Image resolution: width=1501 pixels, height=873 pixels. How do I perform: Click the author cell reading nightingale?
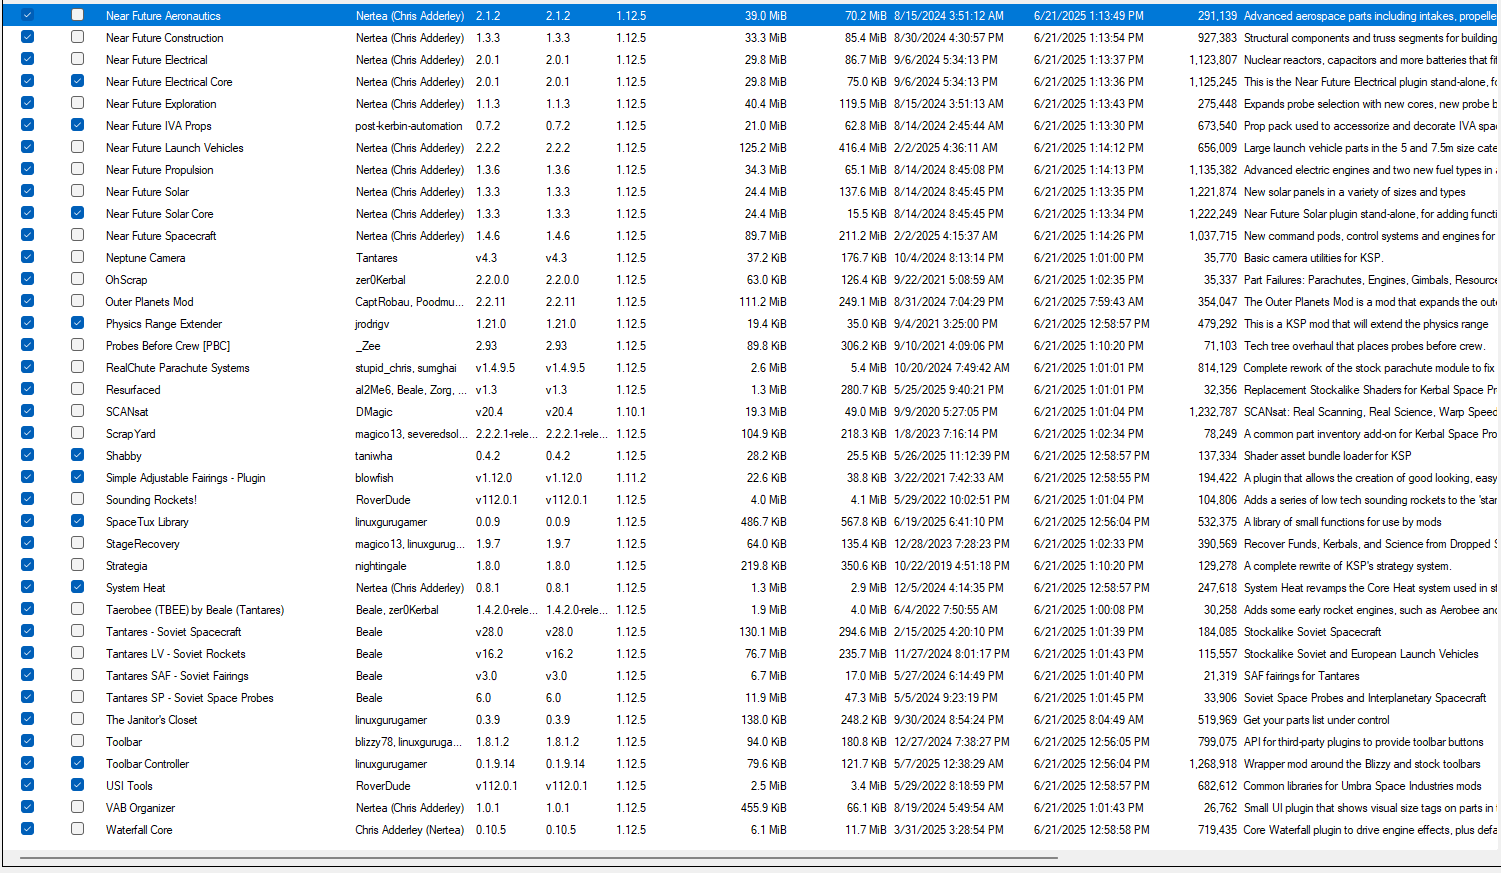pyautogui.click(x=381, y=566)
